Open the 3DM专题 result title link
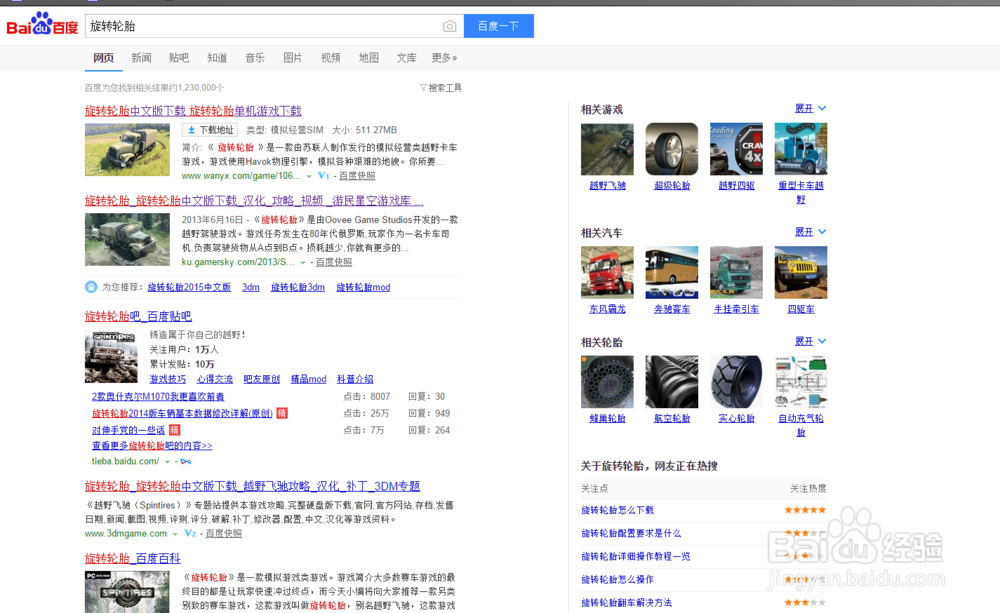1000x613 pixels. (x=253, y=486)
